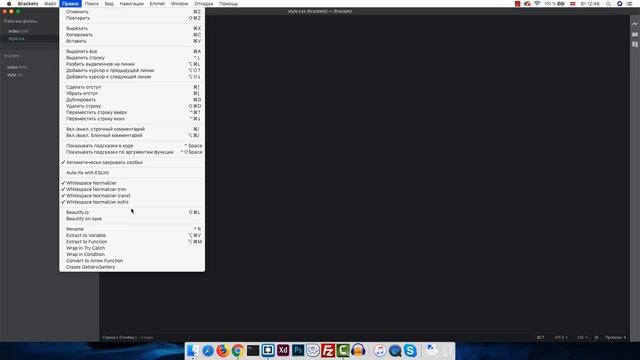Choose Вкл./выкл. строчный комментарий
The height and width of the screenshot is (360, 640).
coord(132,129)
